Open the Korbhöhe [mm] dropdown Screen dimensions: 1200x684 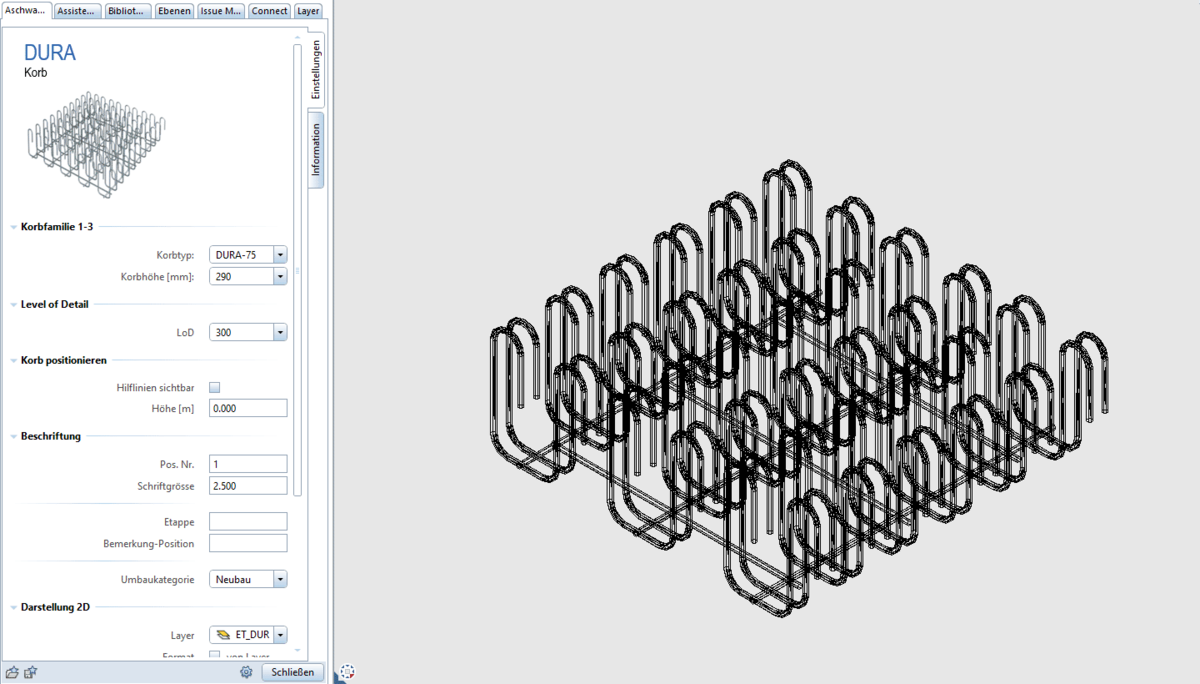pyautogui.click(x=248, y=276)
